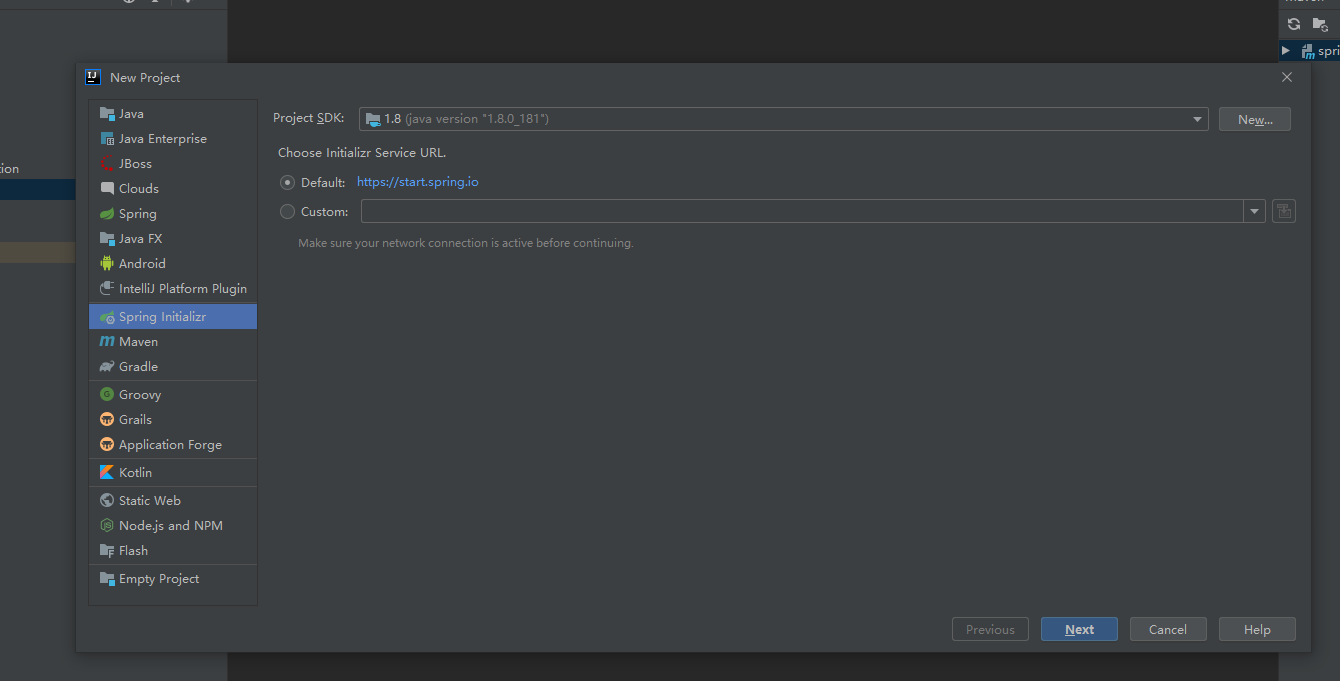Select Empty Project in the list

point(172,579)
